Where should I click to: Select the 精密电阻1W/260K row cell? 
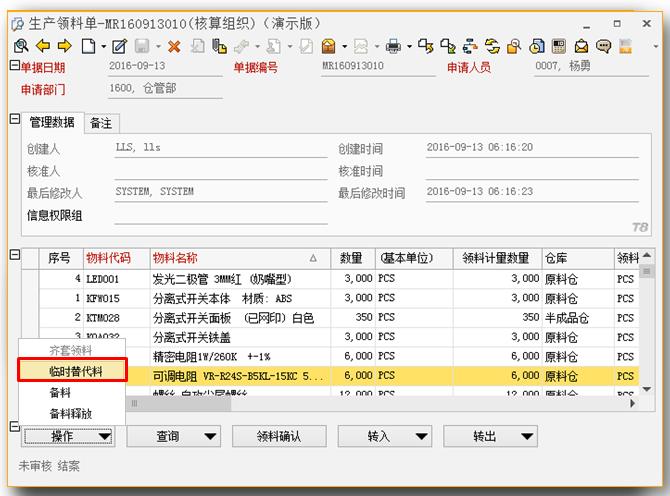pos(241,356)
